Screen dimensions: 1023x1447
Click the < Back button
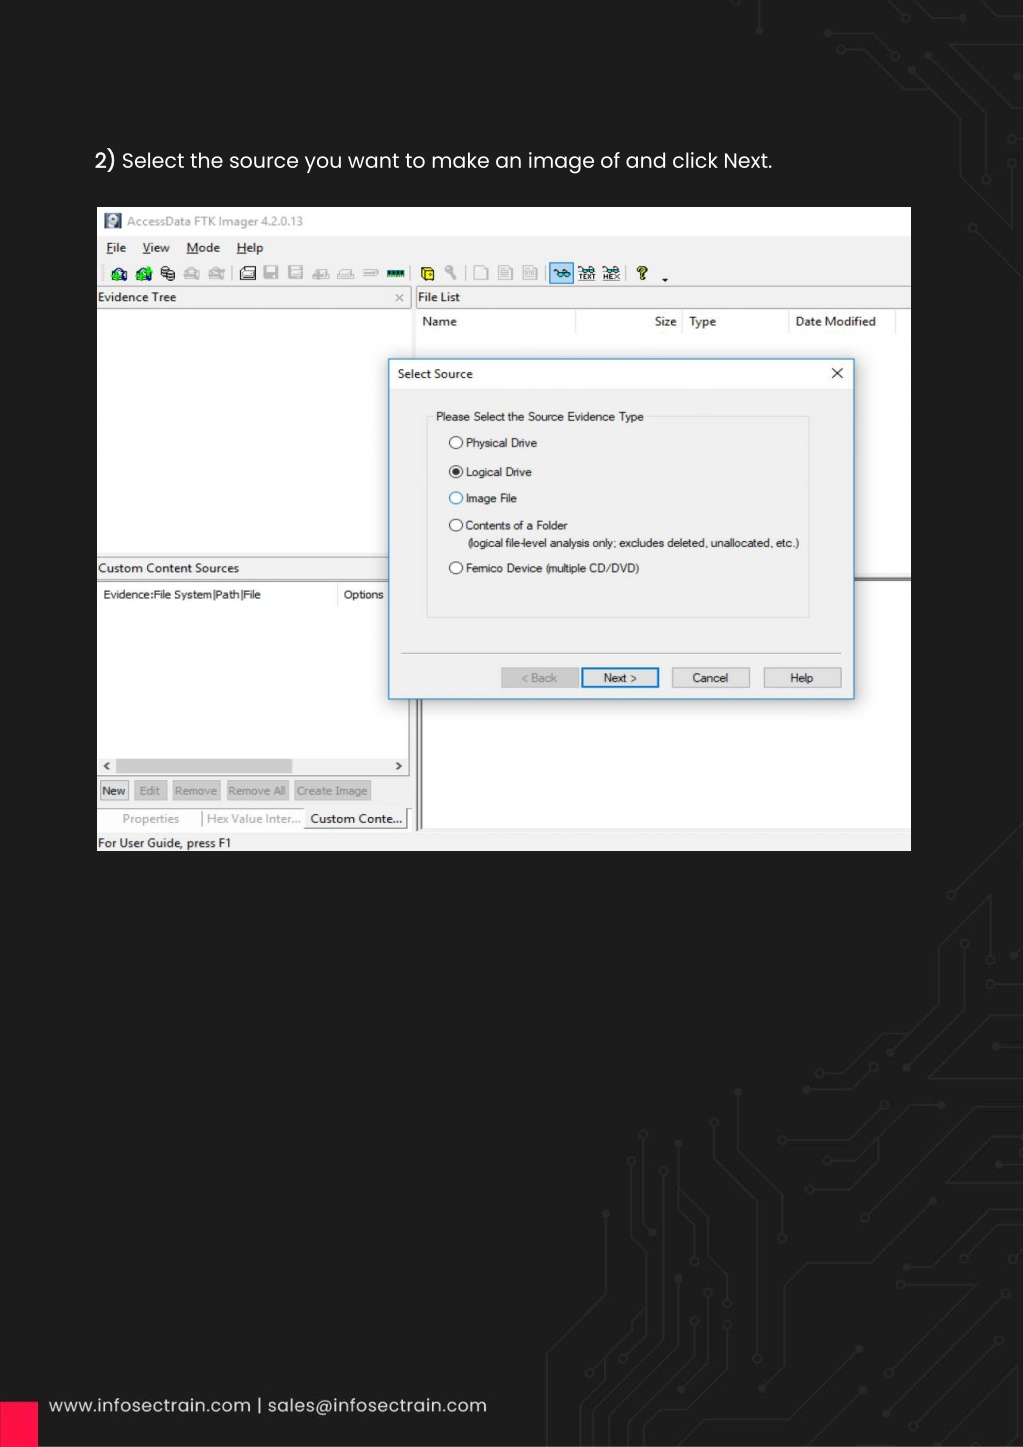(x=539, y=678)
